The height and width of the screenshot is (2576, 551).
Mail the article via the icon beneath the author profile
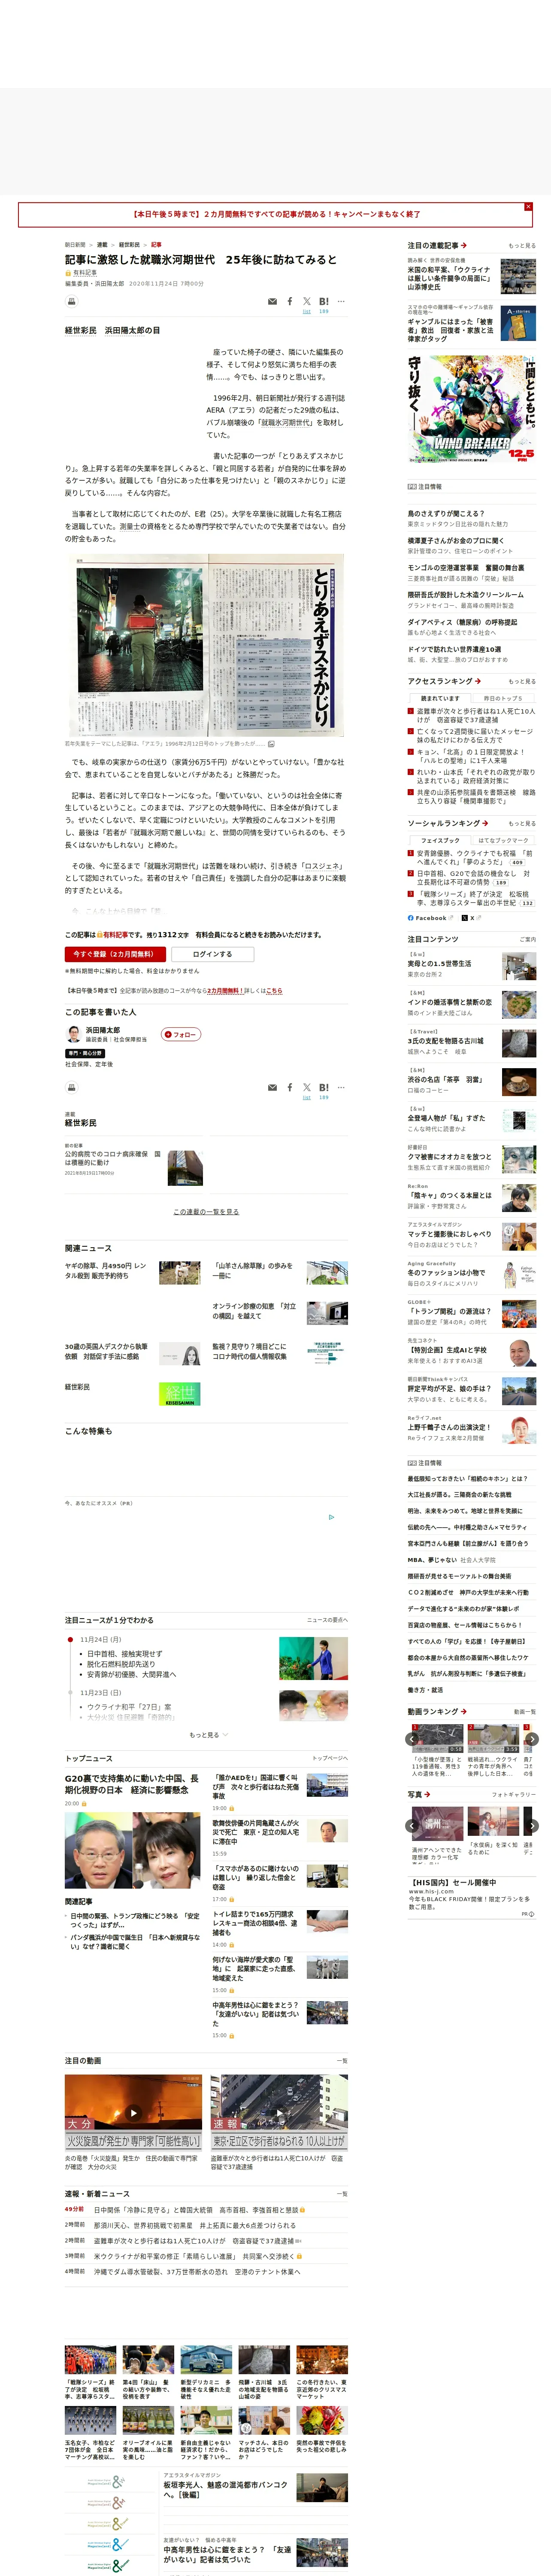(272, 1087)
